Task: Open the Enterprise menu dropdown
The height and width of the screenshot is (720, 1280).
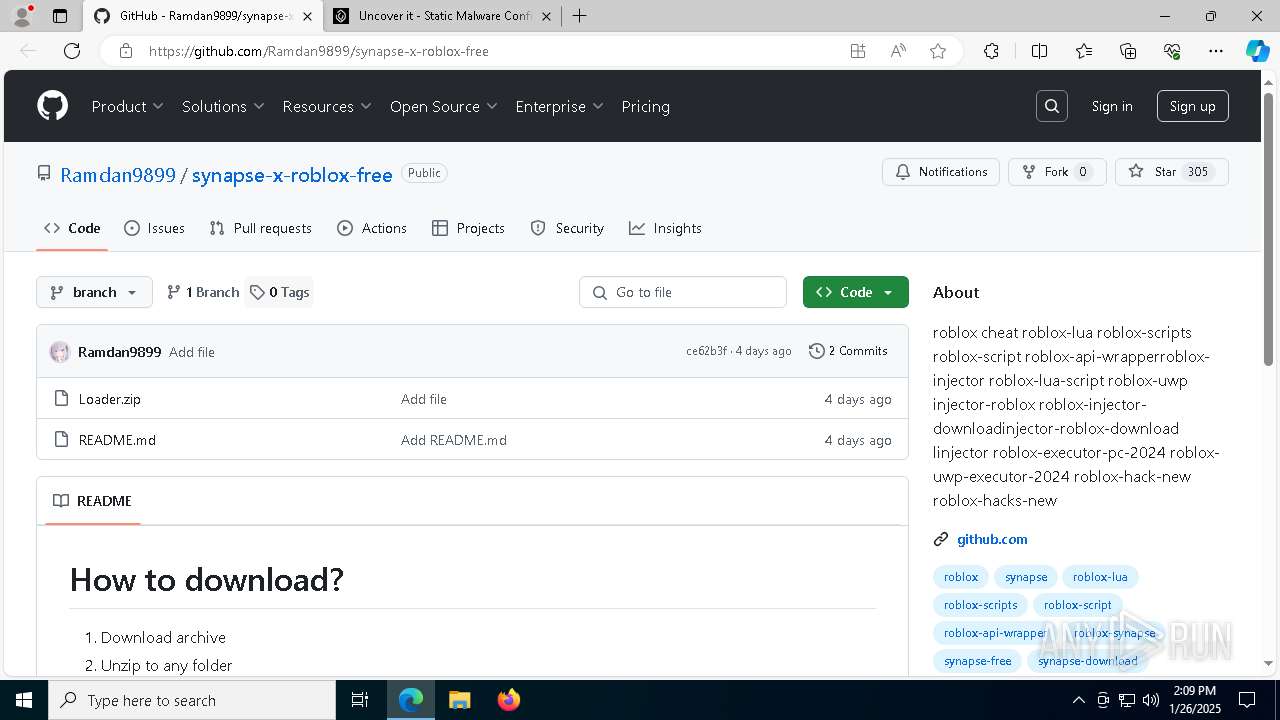Action: tap(559, 106)
